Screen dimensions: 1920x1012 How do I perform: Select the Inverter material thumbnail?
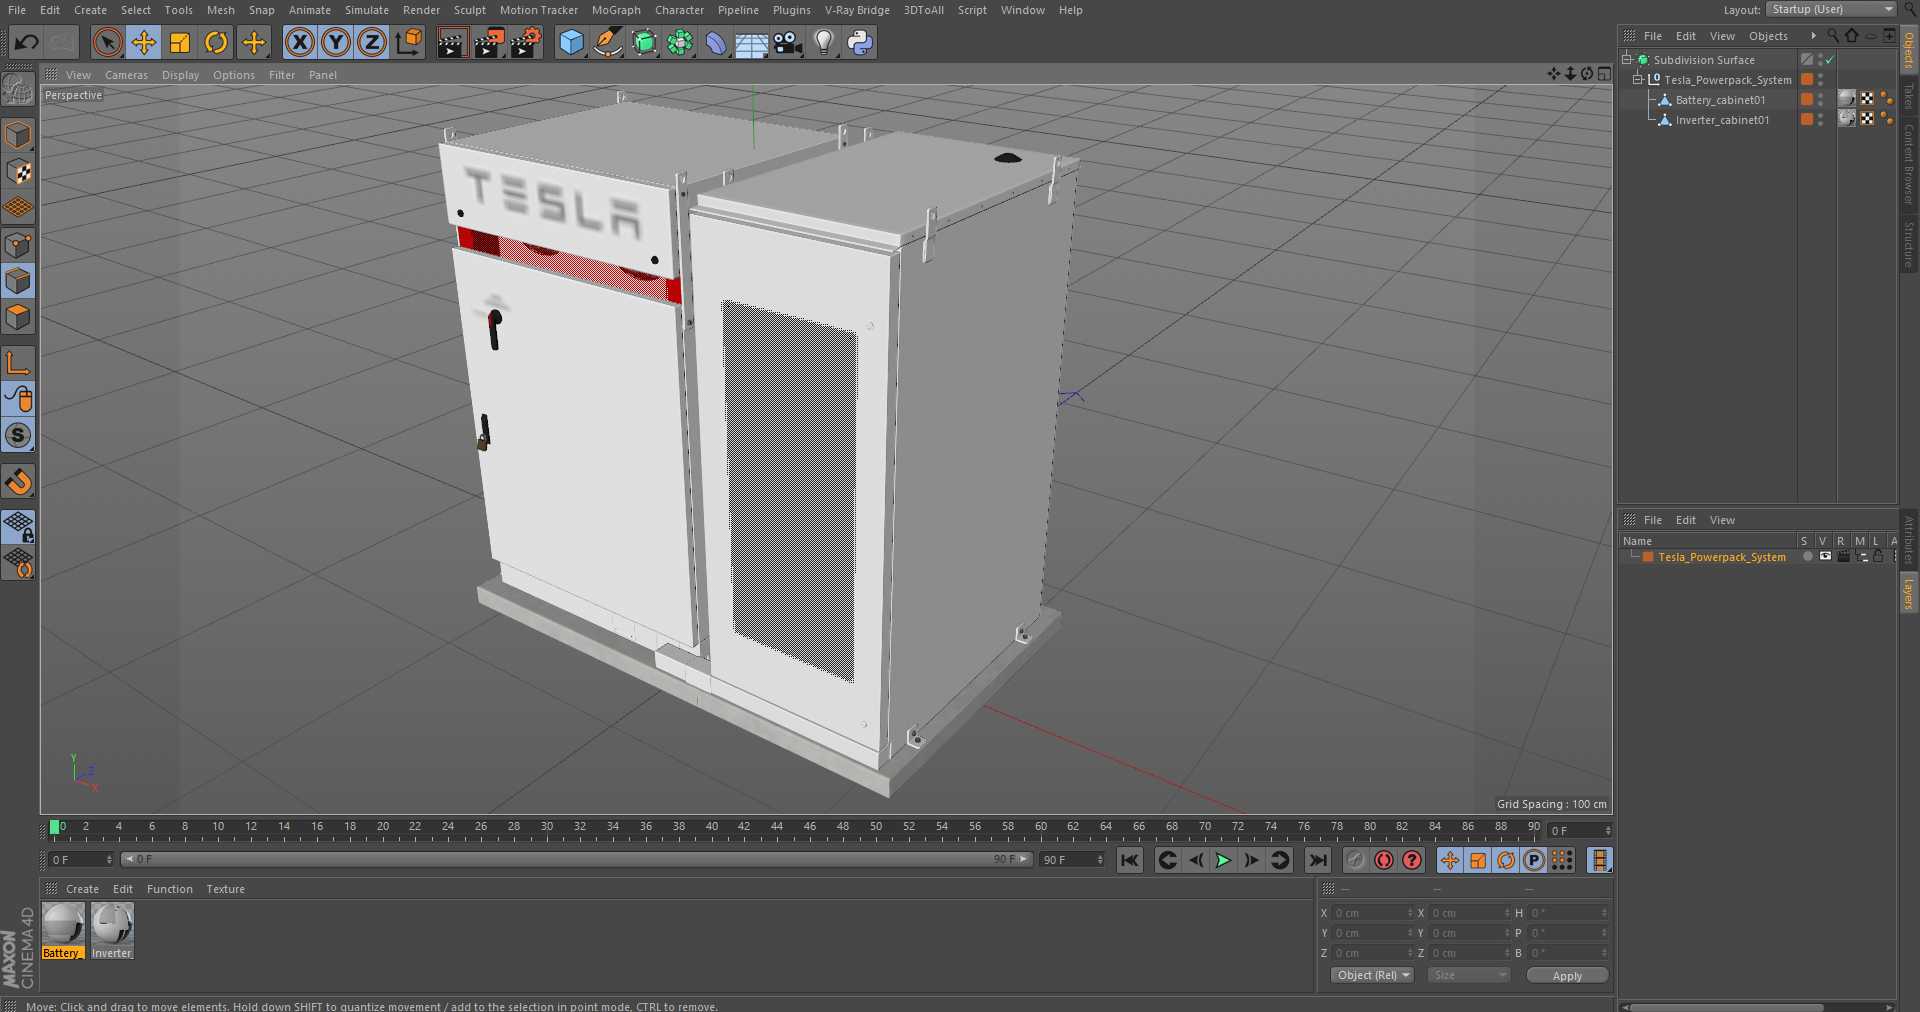(x=112, y=930)
